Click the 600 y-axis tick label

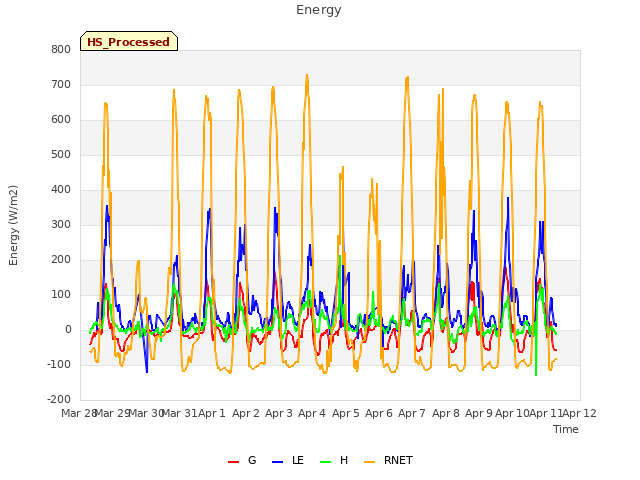click(61, 120)
